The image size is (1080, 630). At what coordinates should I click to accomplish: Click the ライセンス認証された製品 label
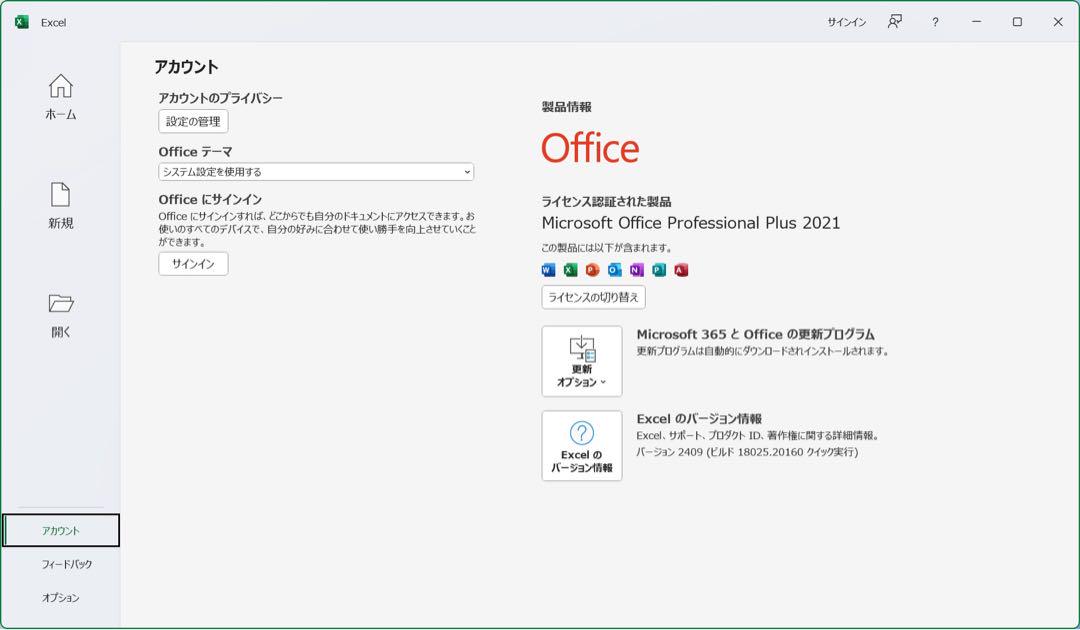coord(606,202)
